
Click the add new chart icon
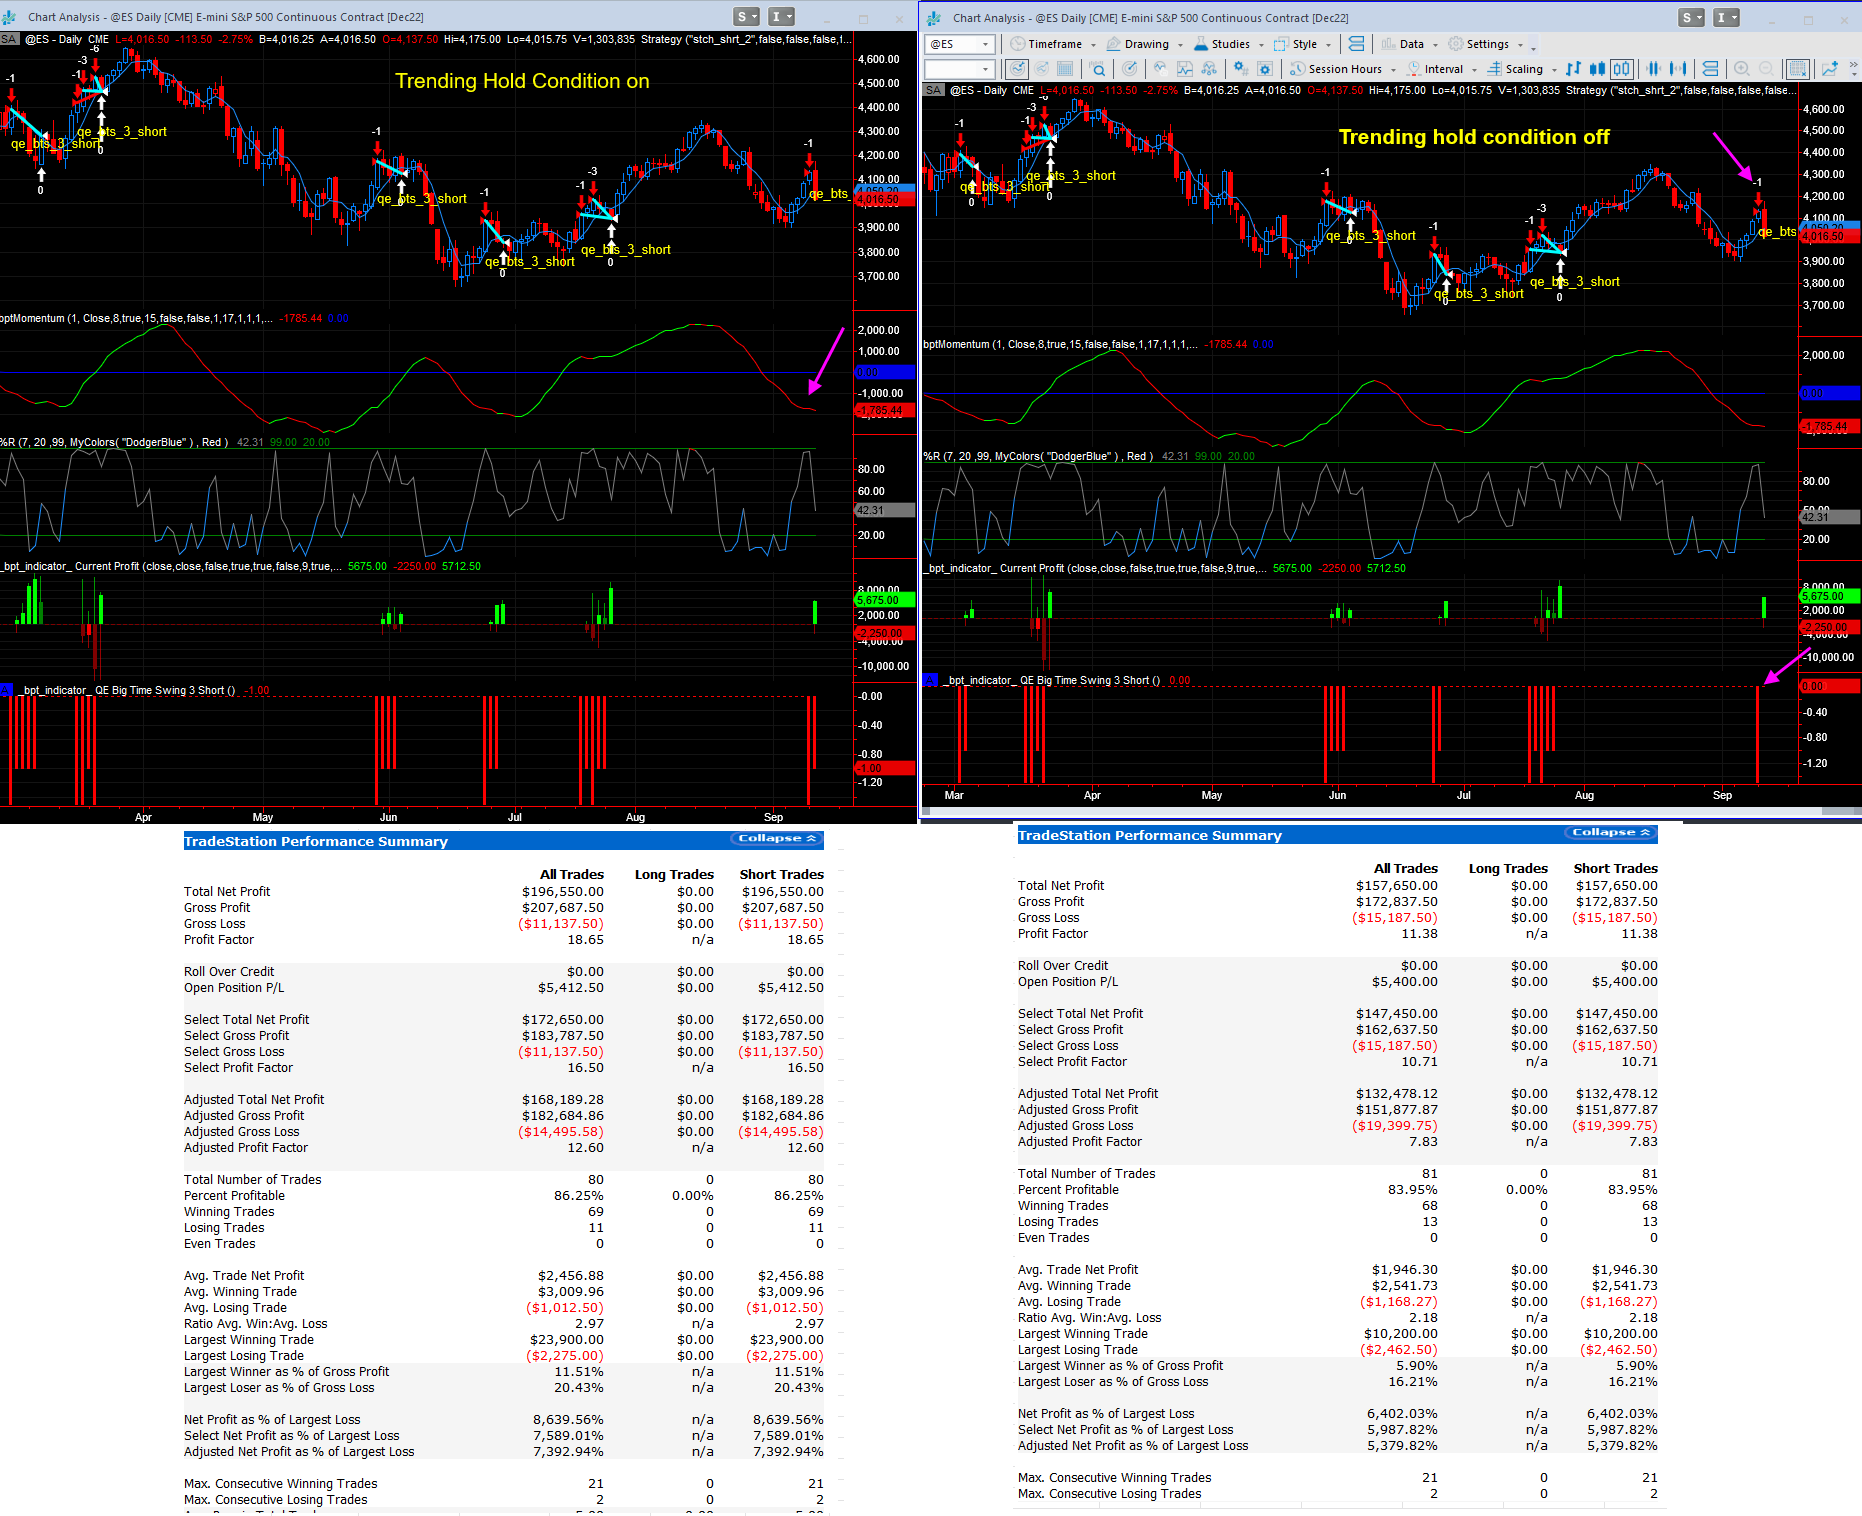[x=1830, y=69]
